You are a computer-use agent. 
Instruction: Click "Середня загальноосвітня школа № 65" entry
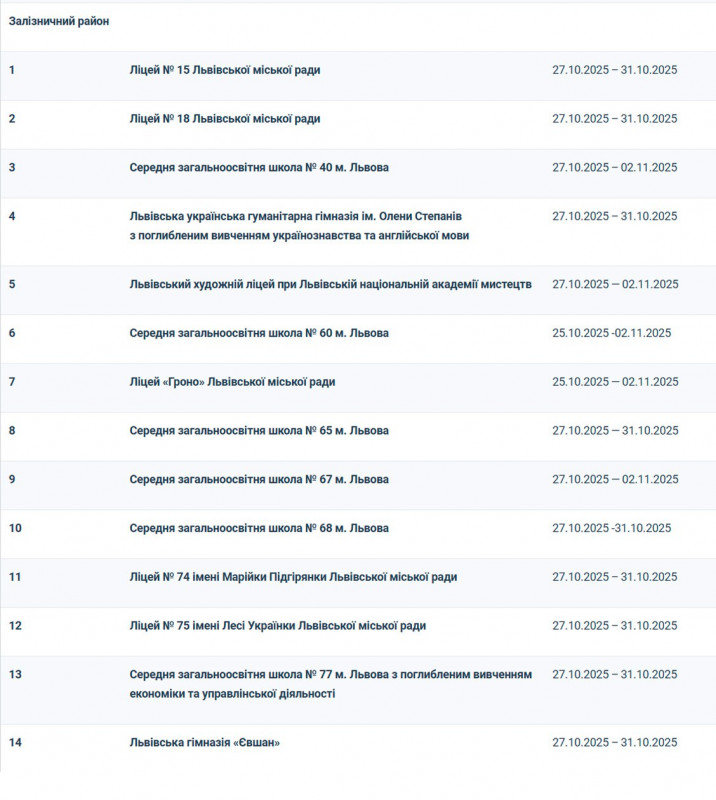tap(258, 431)
